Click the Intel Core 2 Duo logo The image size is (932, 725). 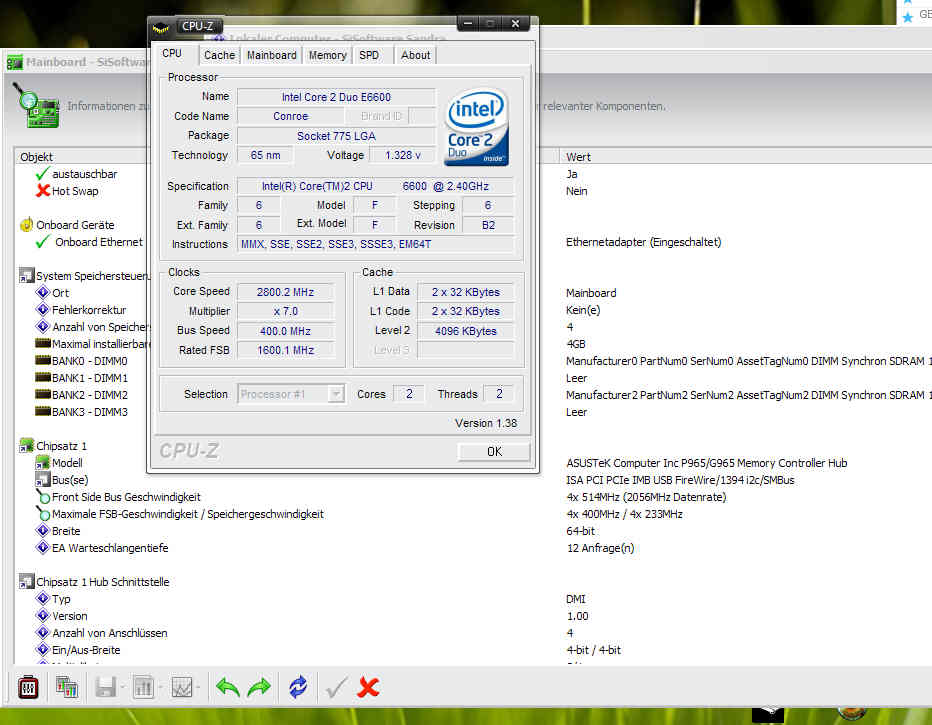[477, 127]
